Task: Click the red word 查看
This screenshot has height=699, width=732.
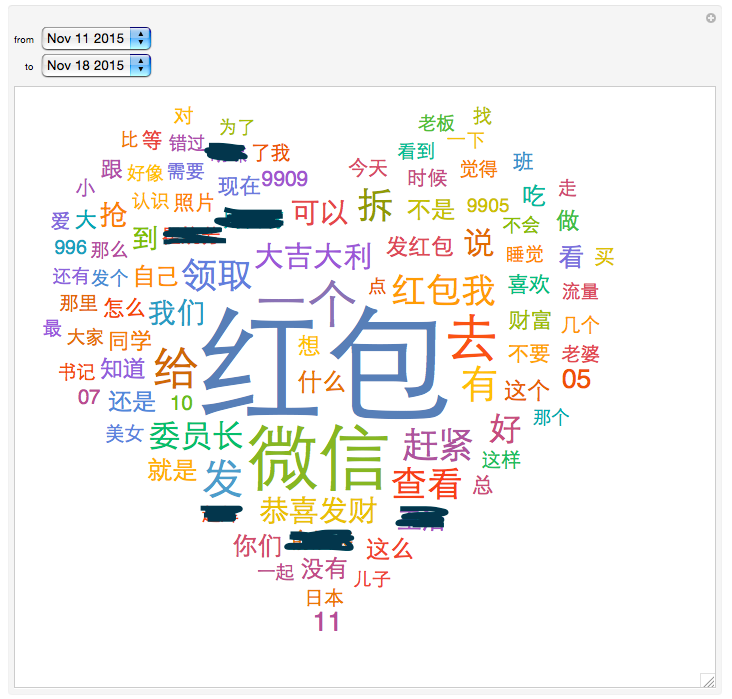Action: (427, 483)
